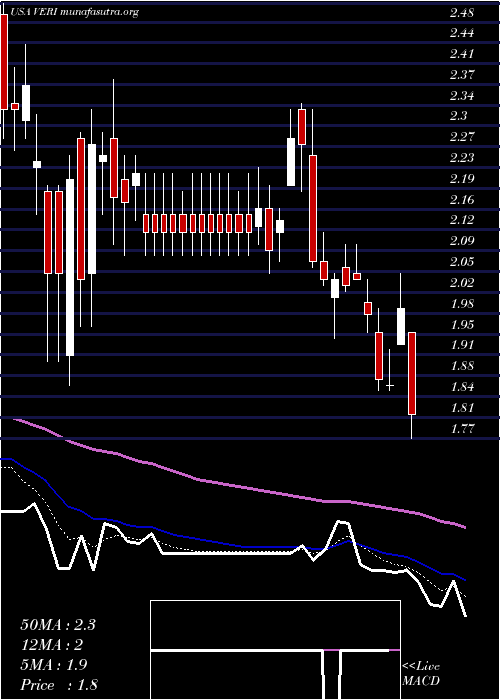Select the 2.27 price level label
The width and height of the screenshot is (500, 700).
tap(462, 137)
